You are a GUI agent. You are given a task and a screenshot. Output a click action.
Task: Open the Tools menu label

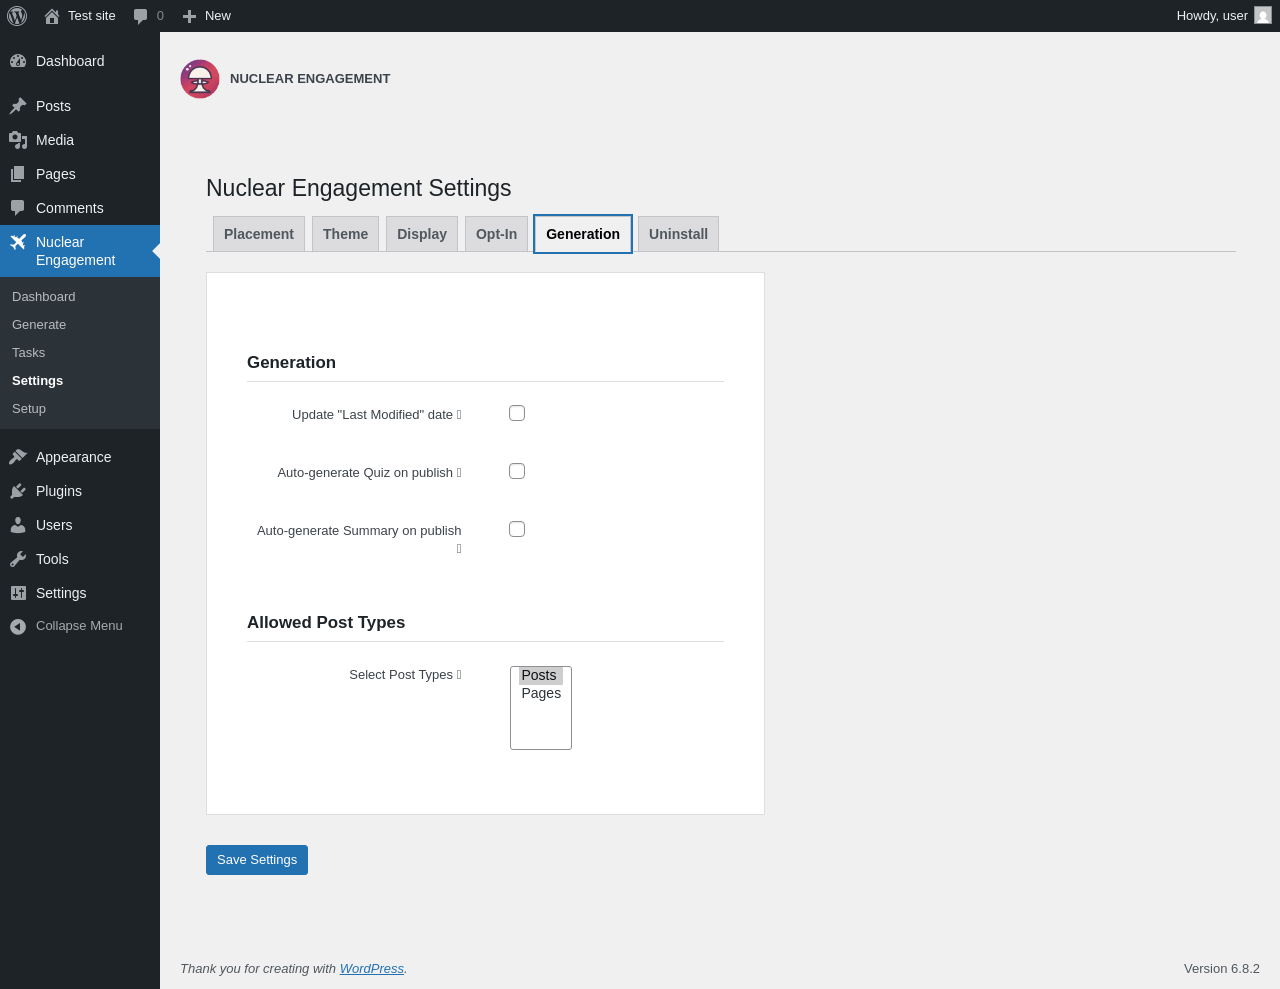tap(52, 559)
